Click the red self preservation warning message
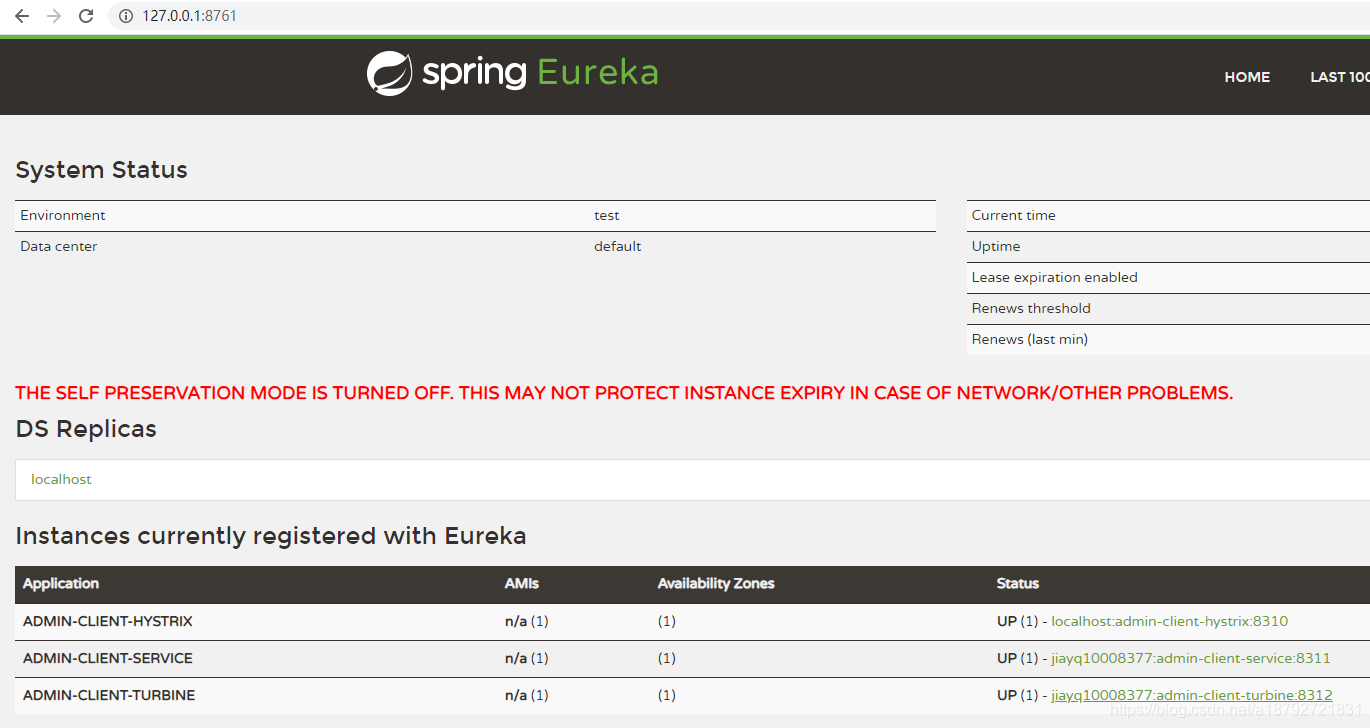1370x728 pixels. (624, 393)
